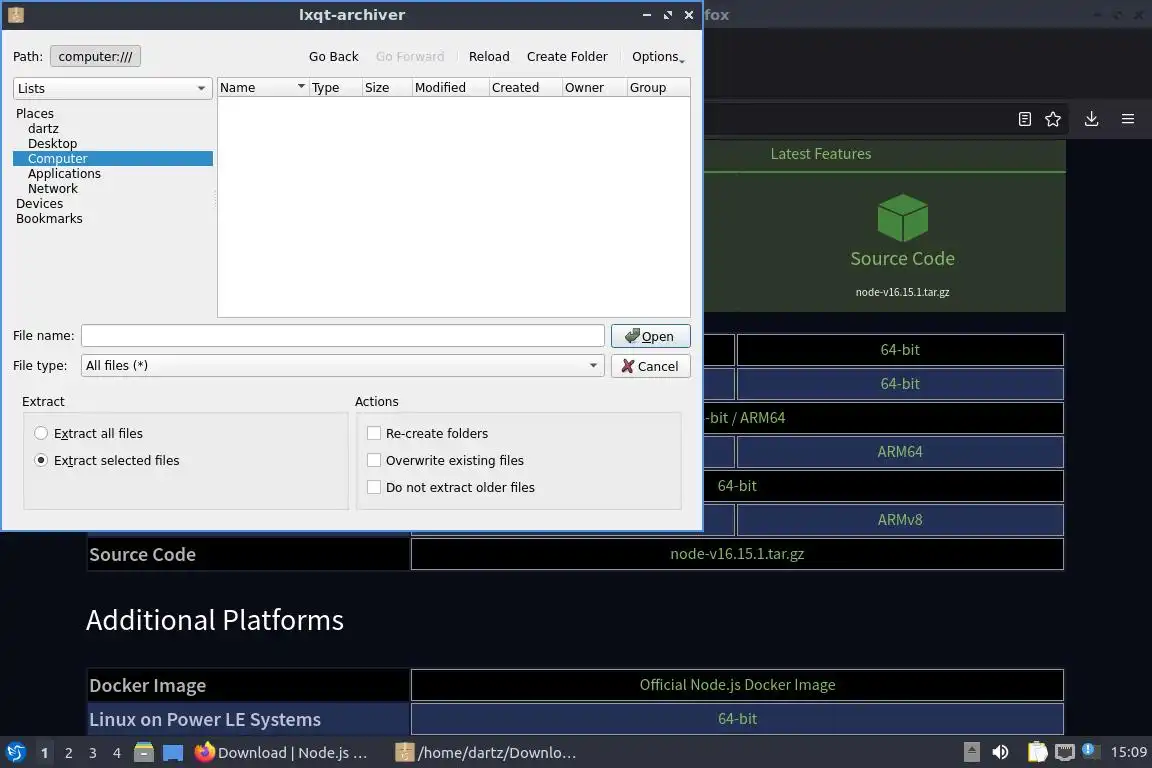The width and height of the screenshot is (1152, 768).
Task: Enable Do not extract older files checkbox
Action: click(374, 487)
